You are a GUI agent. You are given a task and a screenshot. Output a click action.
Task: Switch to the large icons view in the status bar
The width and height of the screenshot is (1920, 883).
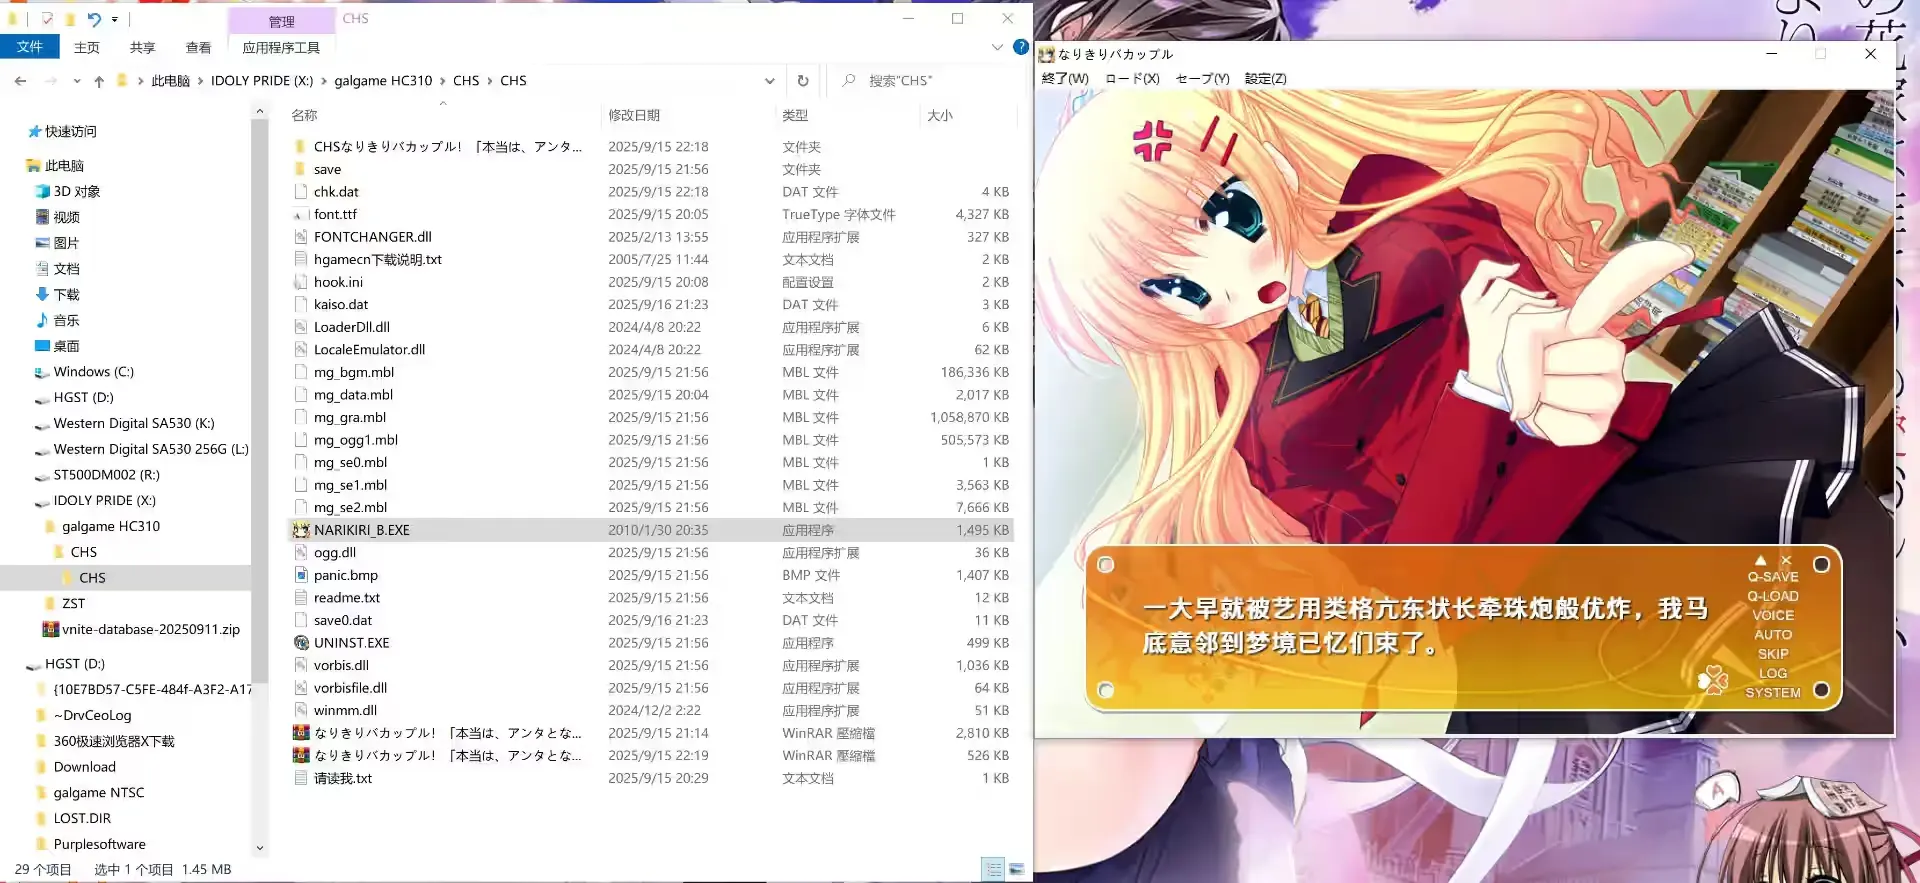[1017, 869]
